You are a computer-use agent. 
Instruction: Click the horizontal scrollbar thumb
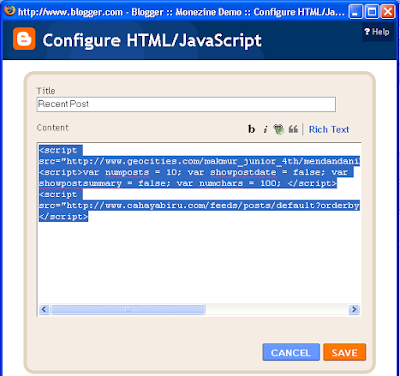coord(128,309)
